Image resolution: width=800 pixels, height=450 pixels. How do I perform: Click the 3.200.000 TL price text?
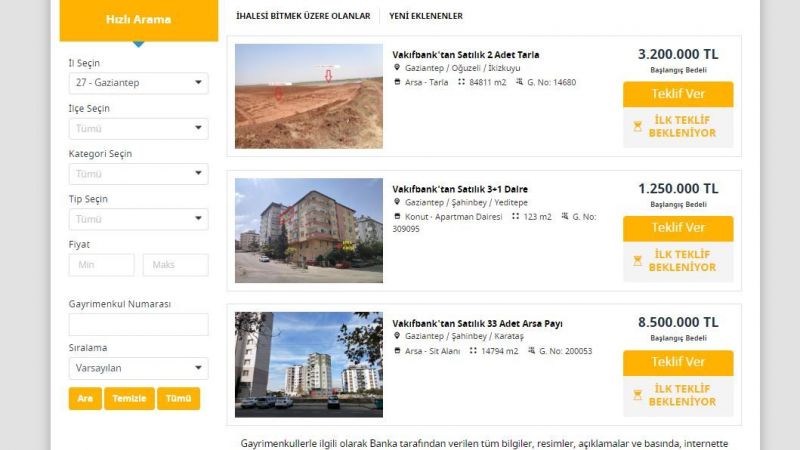pos(678,54)
